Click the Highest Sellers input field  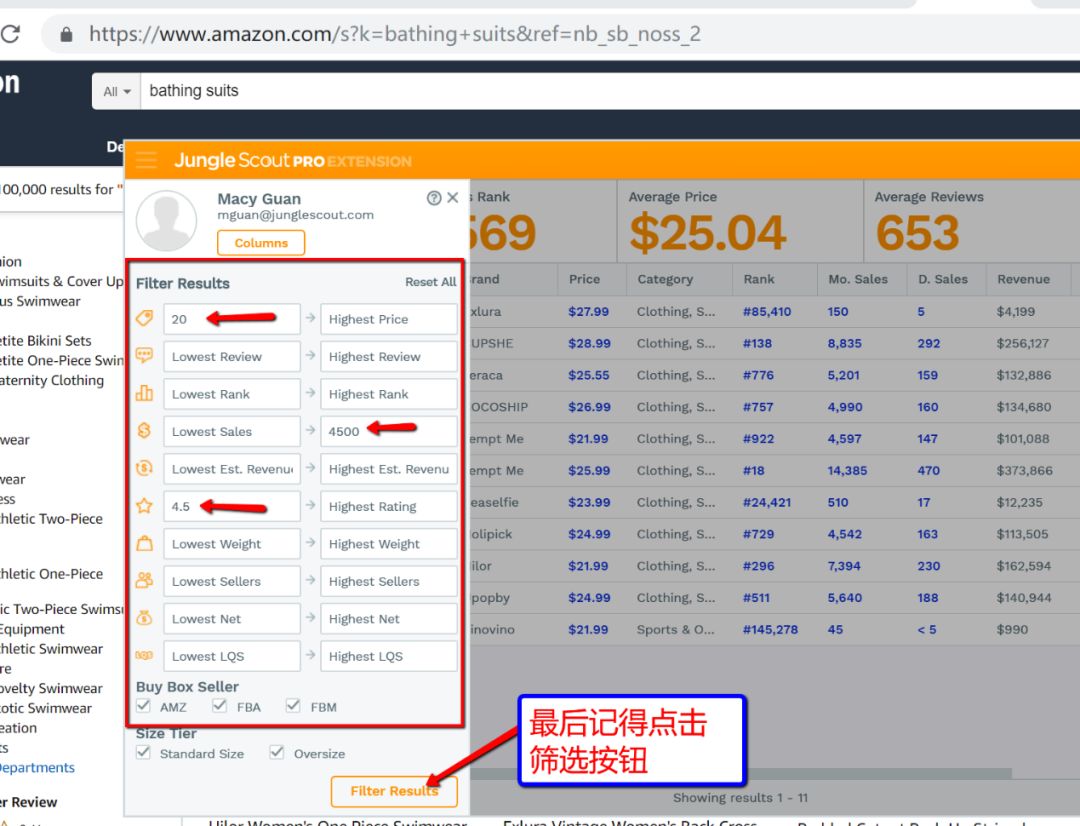pos(388,581)
